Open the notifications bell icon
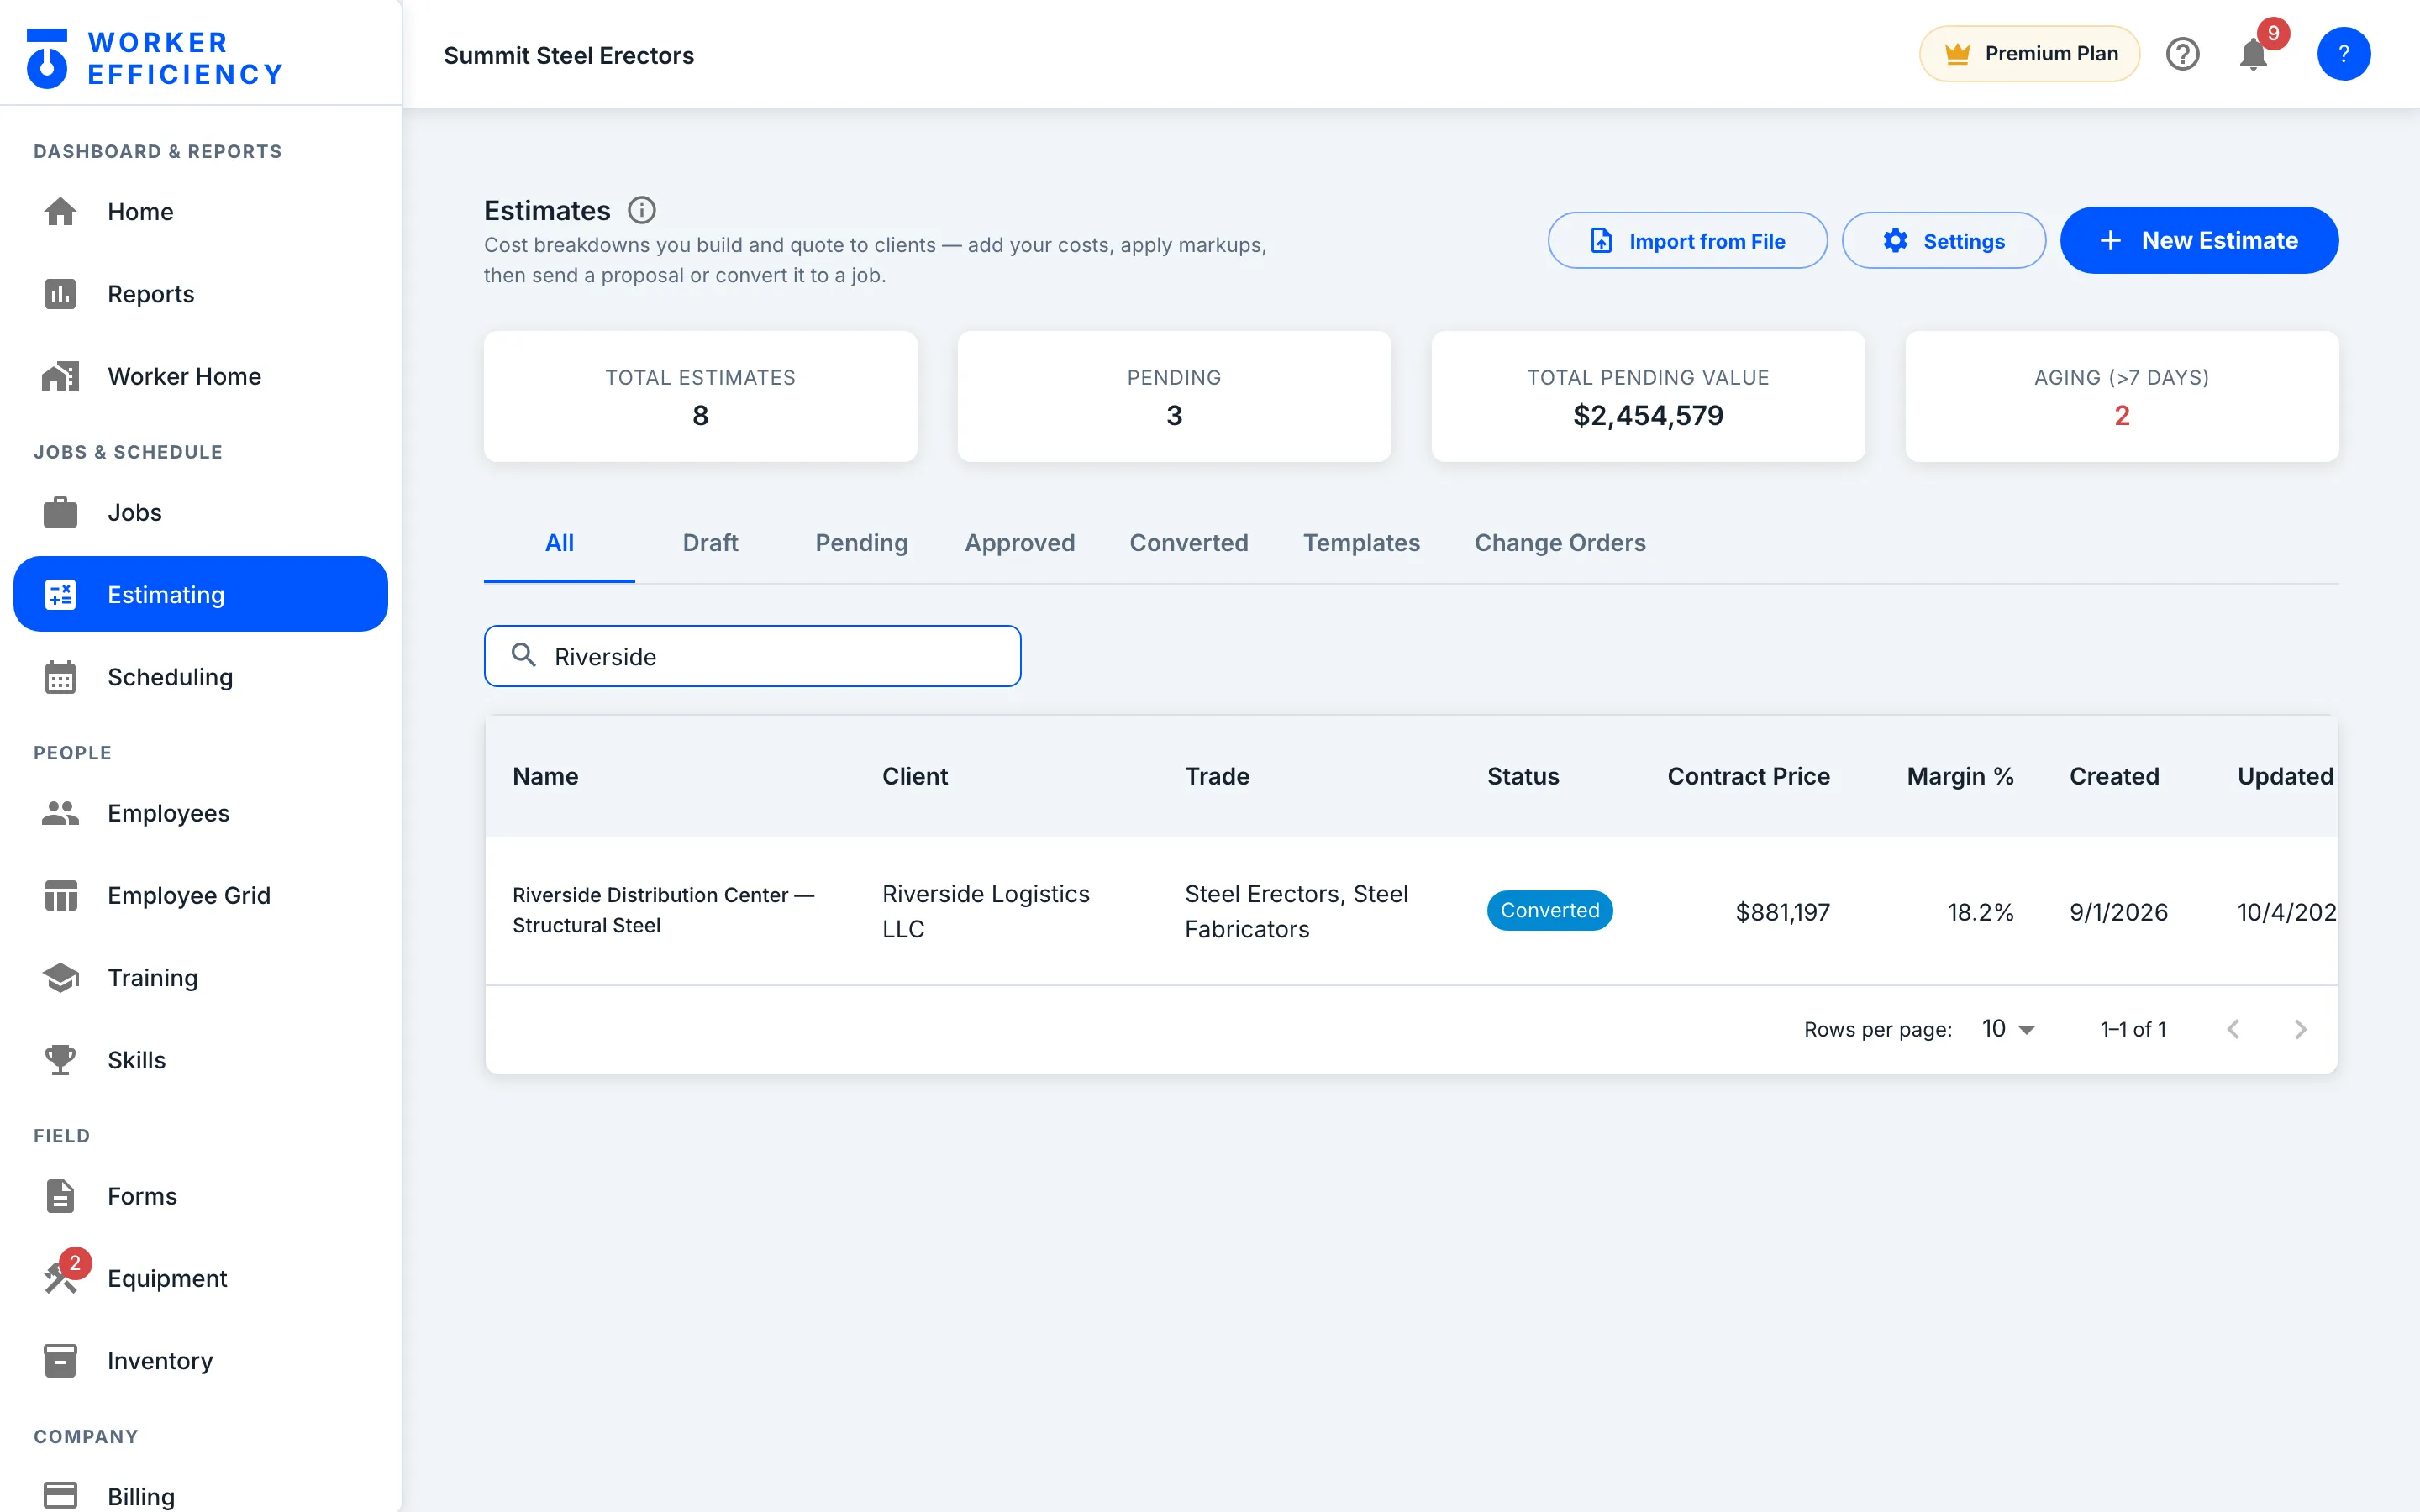The height and width of the screenshot is (1512, 2420). [2252, 54]
